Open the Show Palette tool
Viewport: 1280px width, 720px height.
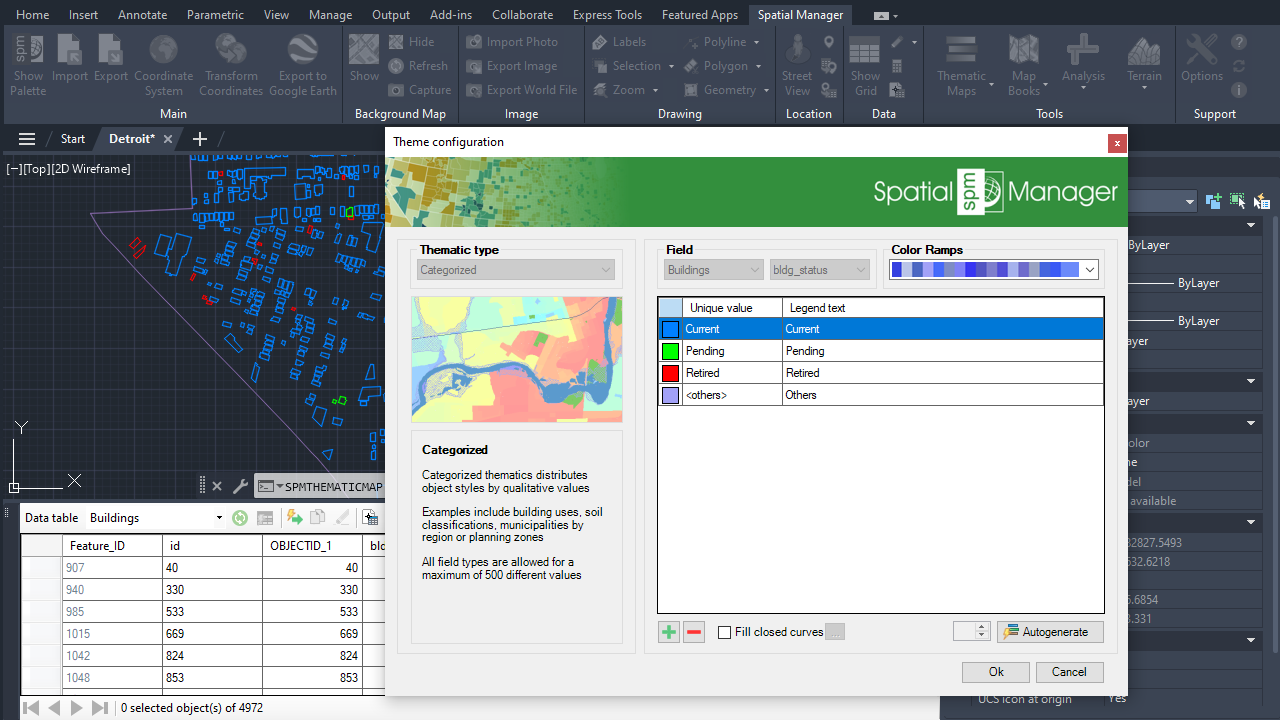(28, 64)
